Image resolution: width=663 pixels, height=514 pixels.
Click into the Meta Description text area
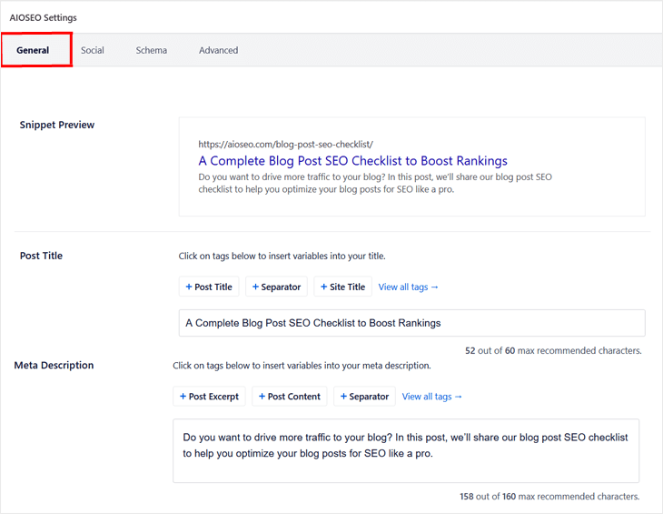[405, 450]
